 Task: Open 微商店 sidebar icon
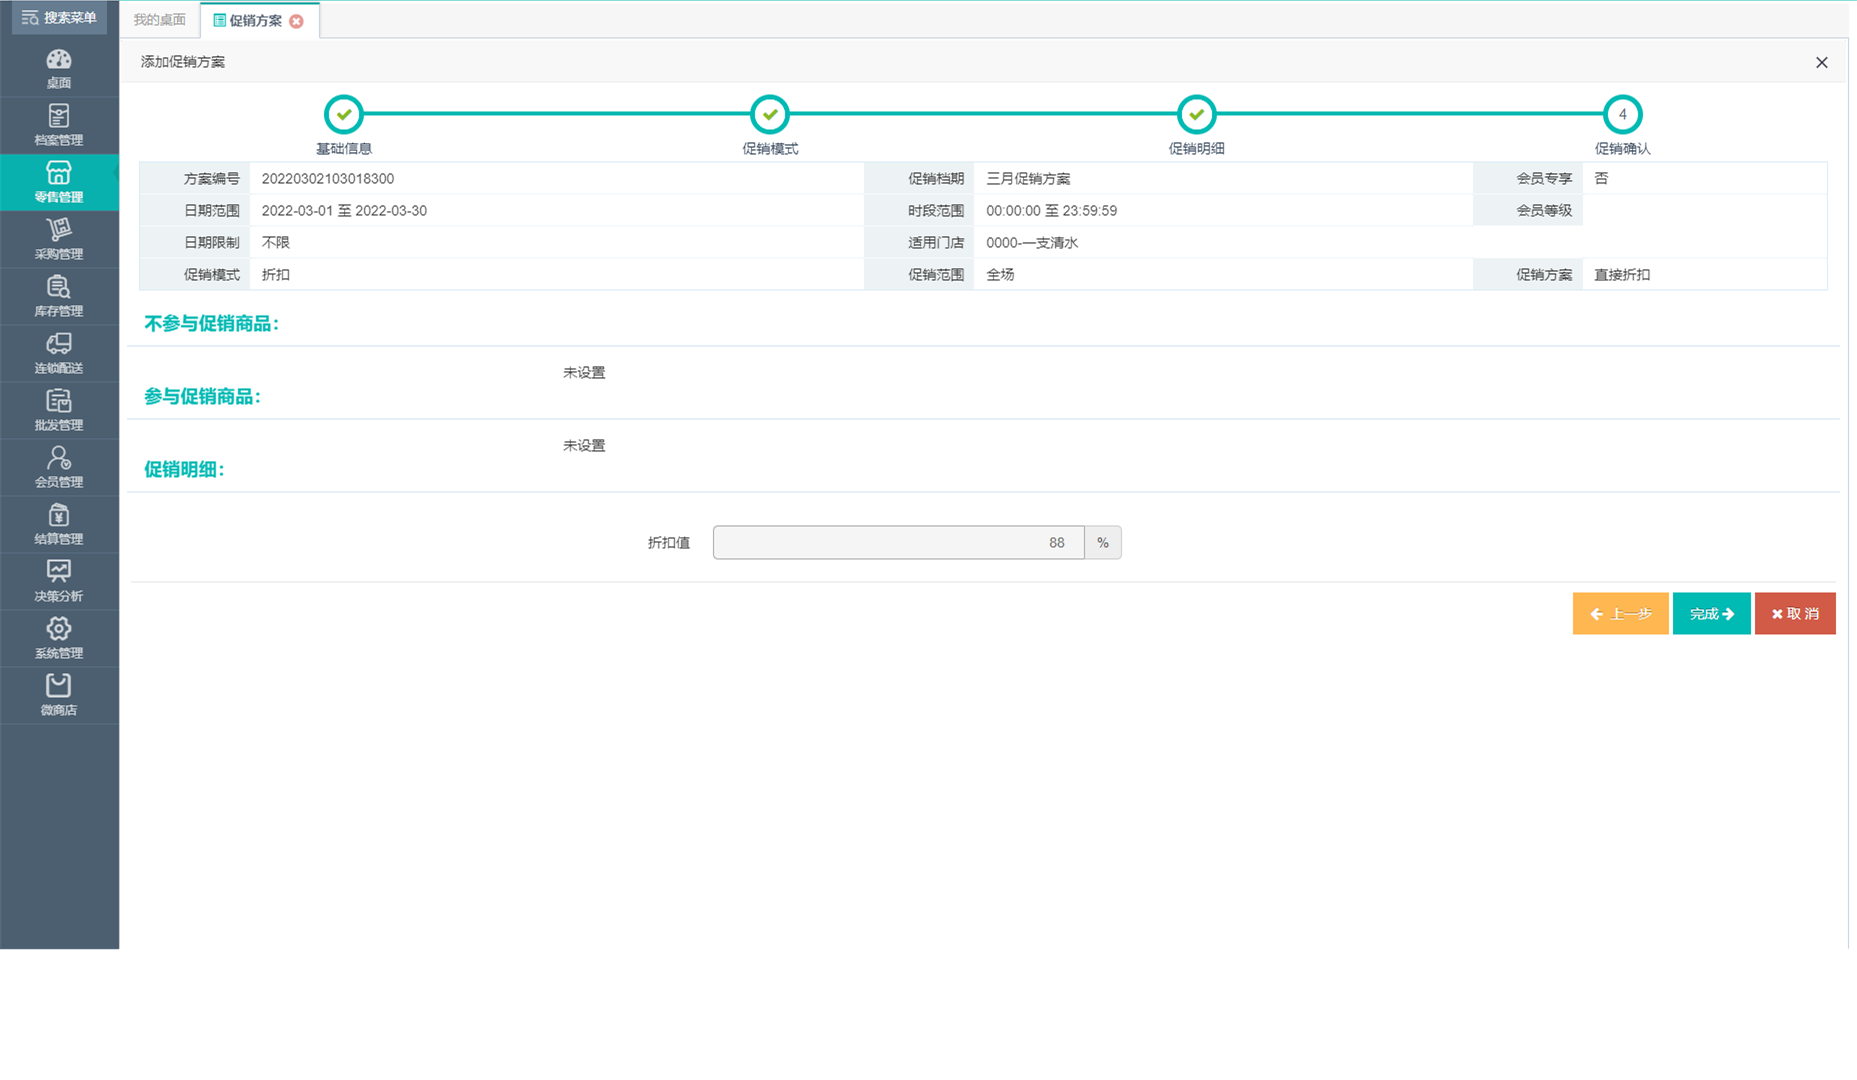(59, 695)
